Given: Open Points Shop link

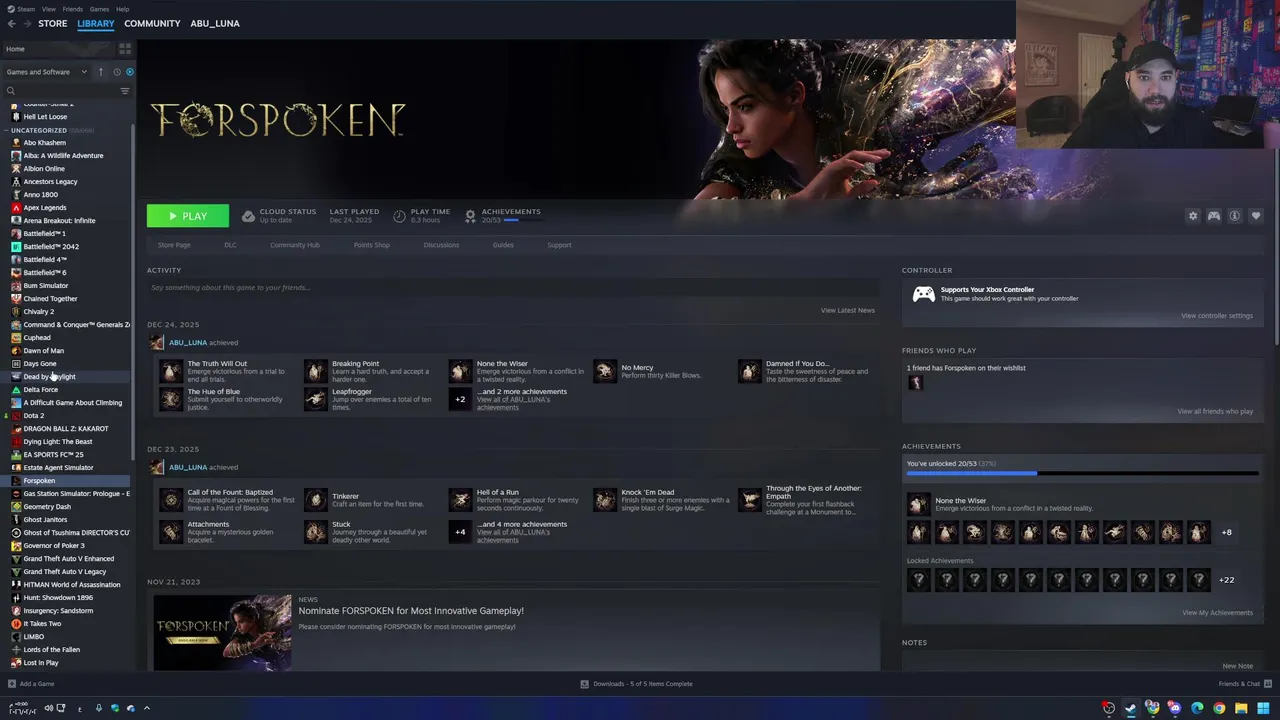Looking at the screenshot, I should click(371, 245).
